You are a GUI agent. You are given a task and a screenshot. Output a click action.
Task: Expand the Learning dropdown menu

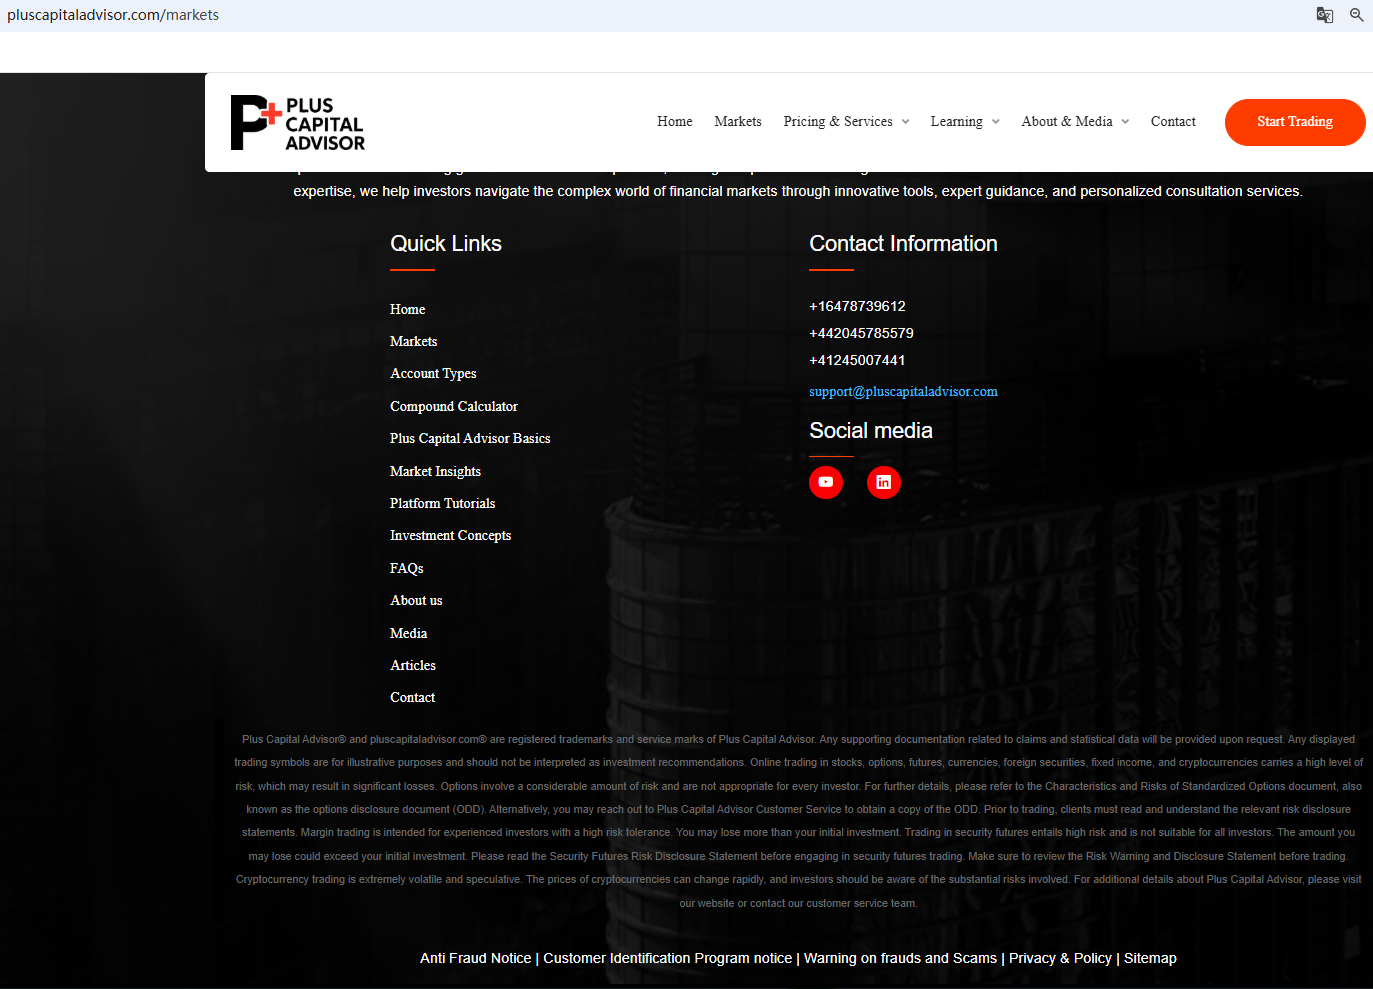(965, 121)
